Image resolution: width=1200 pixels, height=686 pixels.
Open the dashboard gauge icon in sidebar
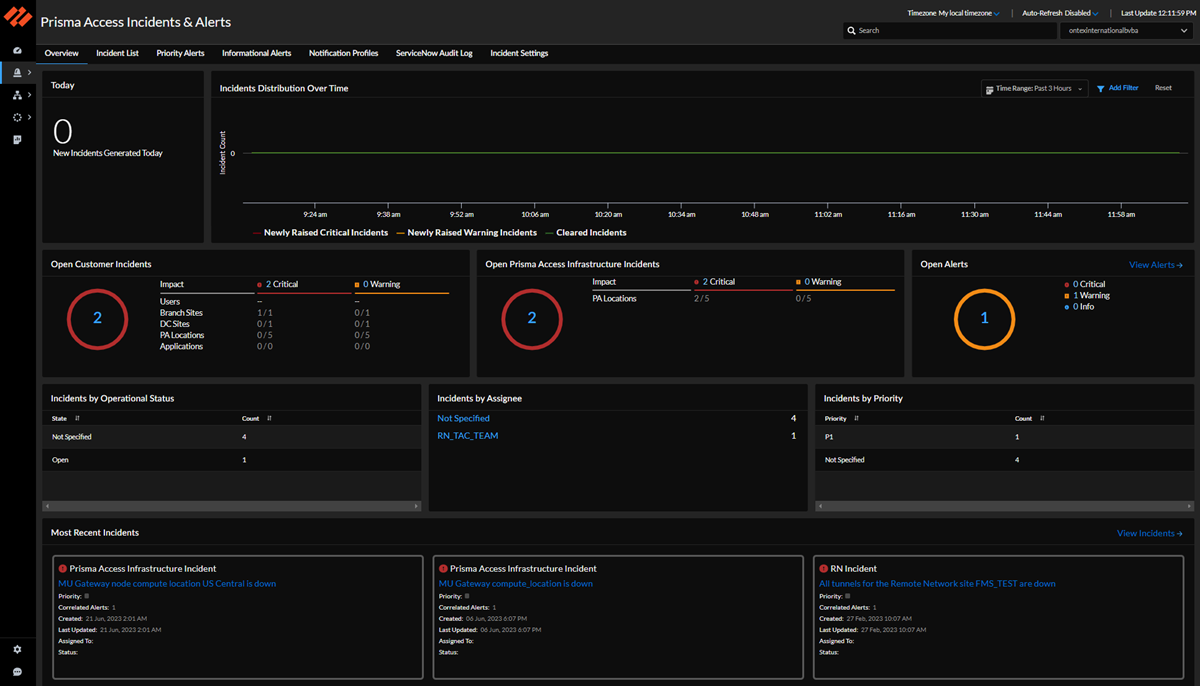(x=17, y=50)
